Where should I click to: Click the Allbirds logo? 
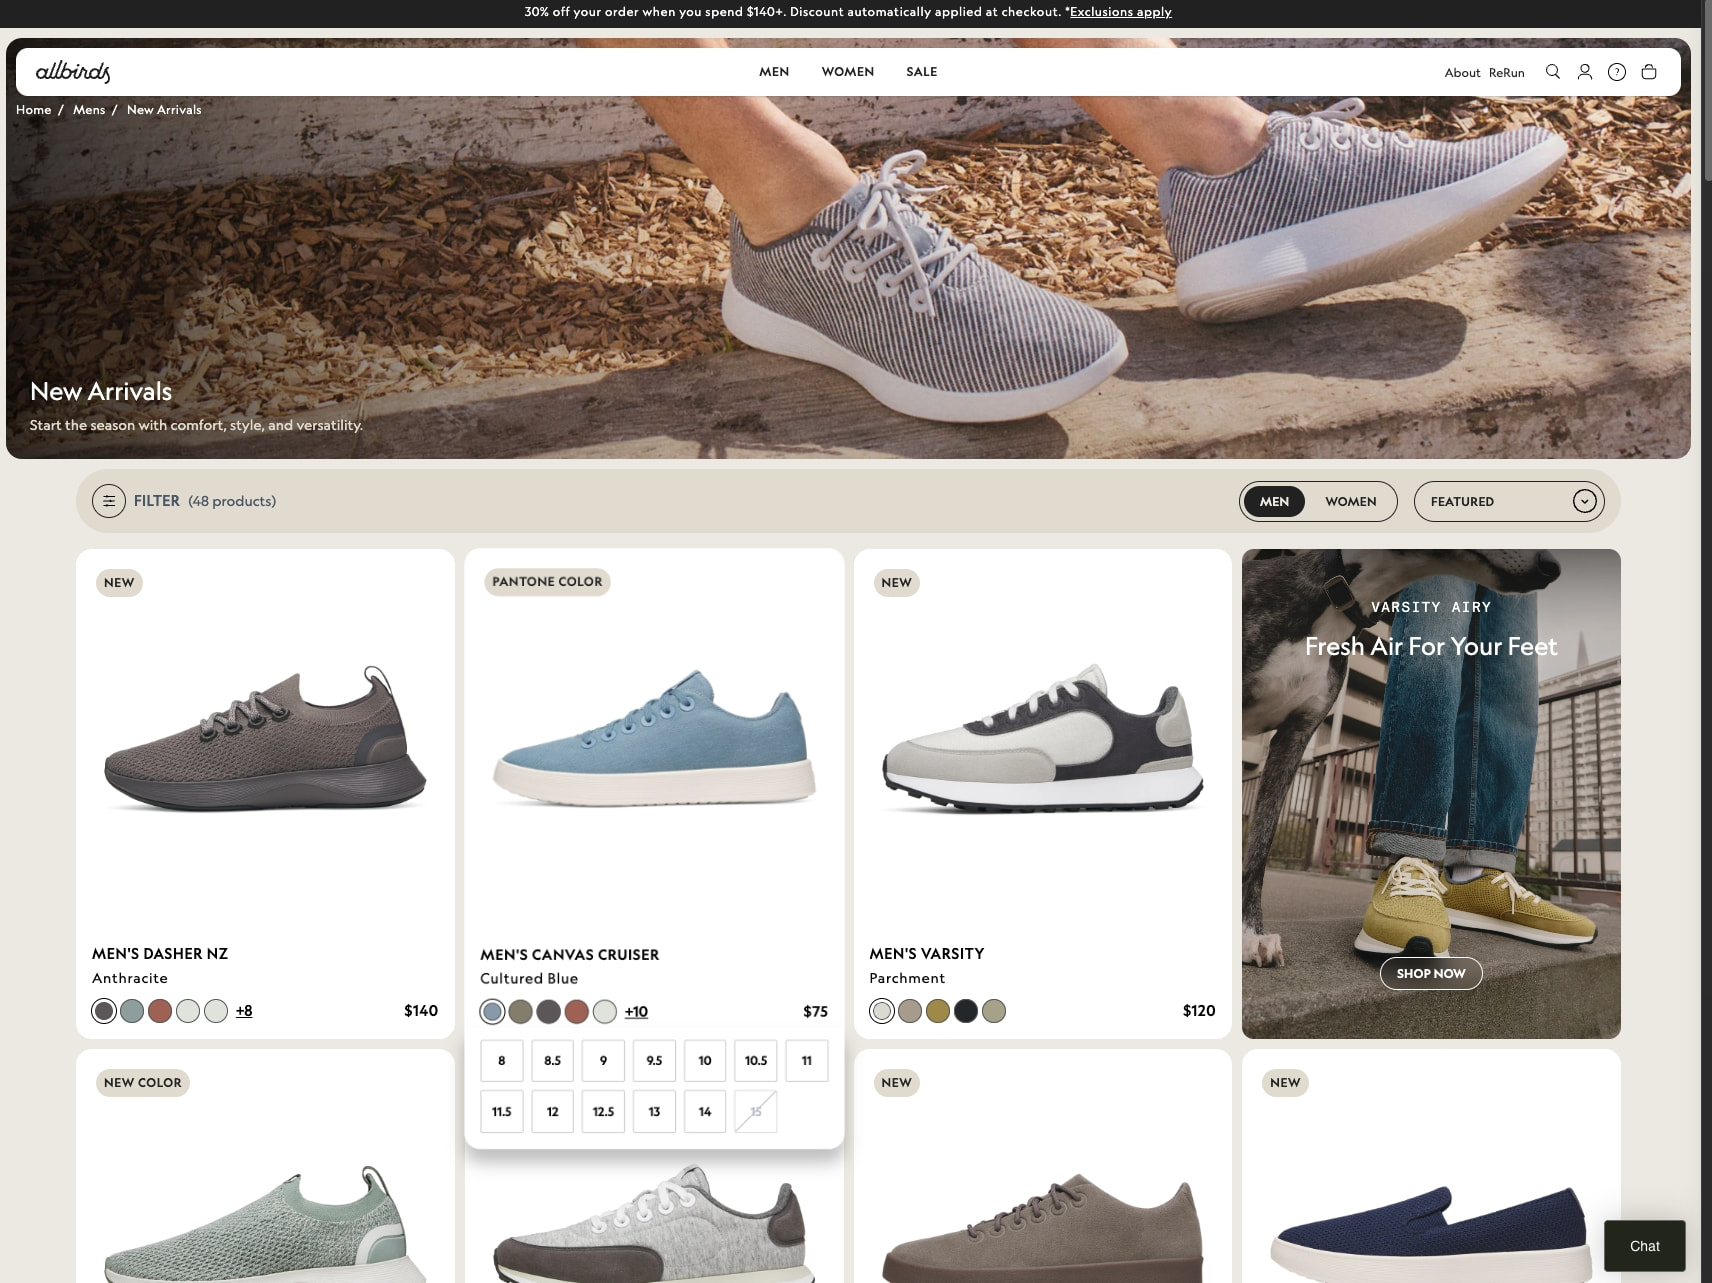(73, 72)
